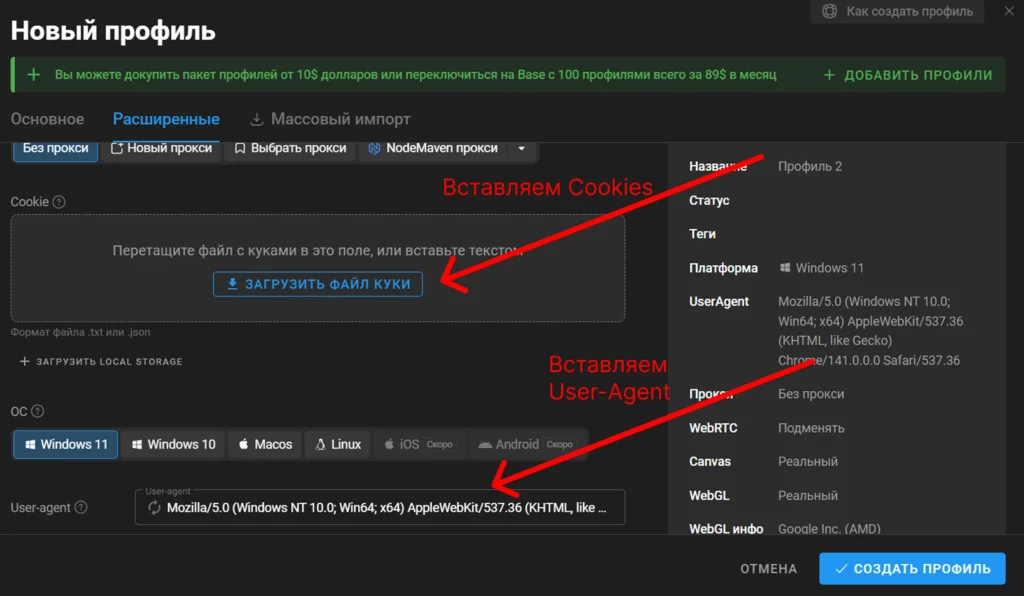The height and width of the screenshot is (596, 1024).
Task: Click the lifebuoy icon beside Как создать профиль
Action: (x=829, y=12)
